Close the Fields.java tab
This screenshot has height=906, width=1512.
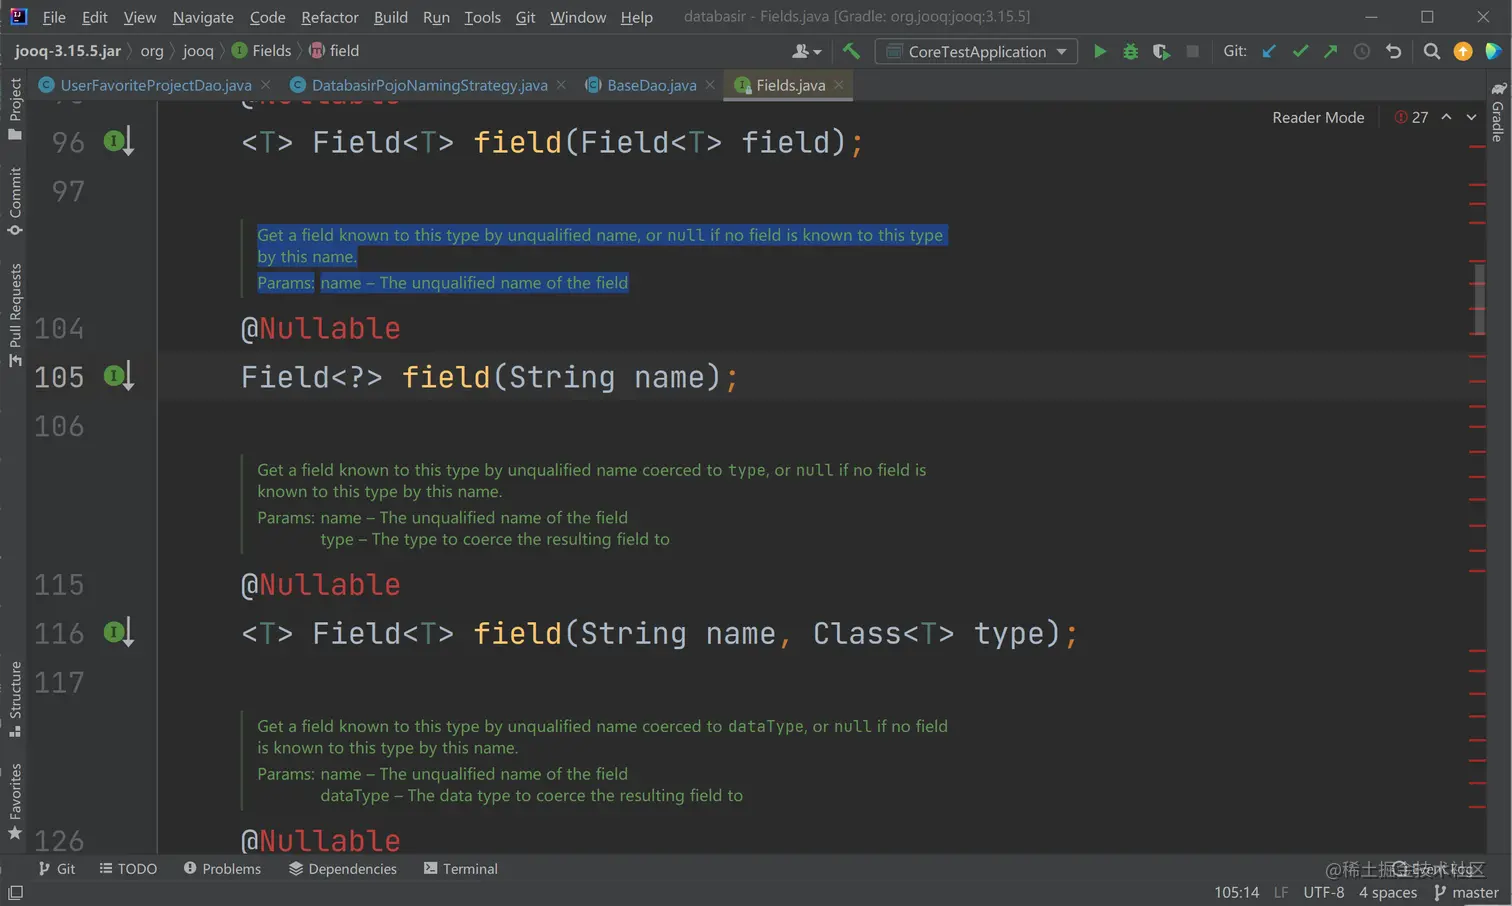pyautogui.click(x=839, y=85)
